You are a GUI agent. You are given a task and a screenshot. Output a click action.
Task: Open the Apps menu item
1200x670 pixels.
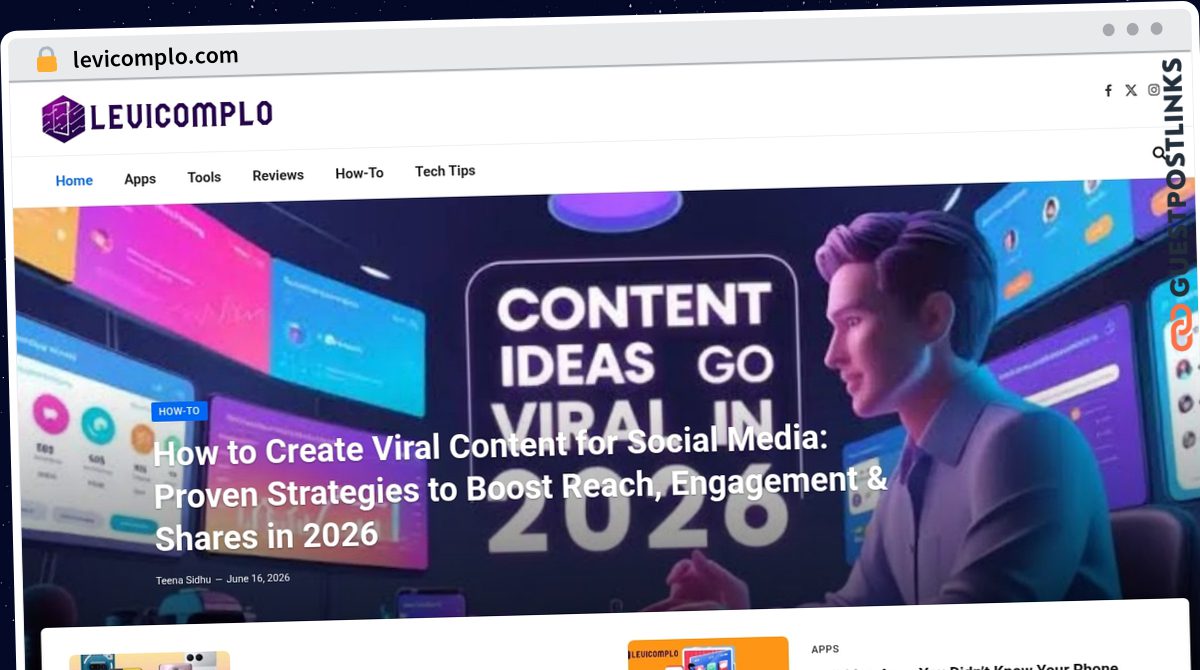coord(140,179)
